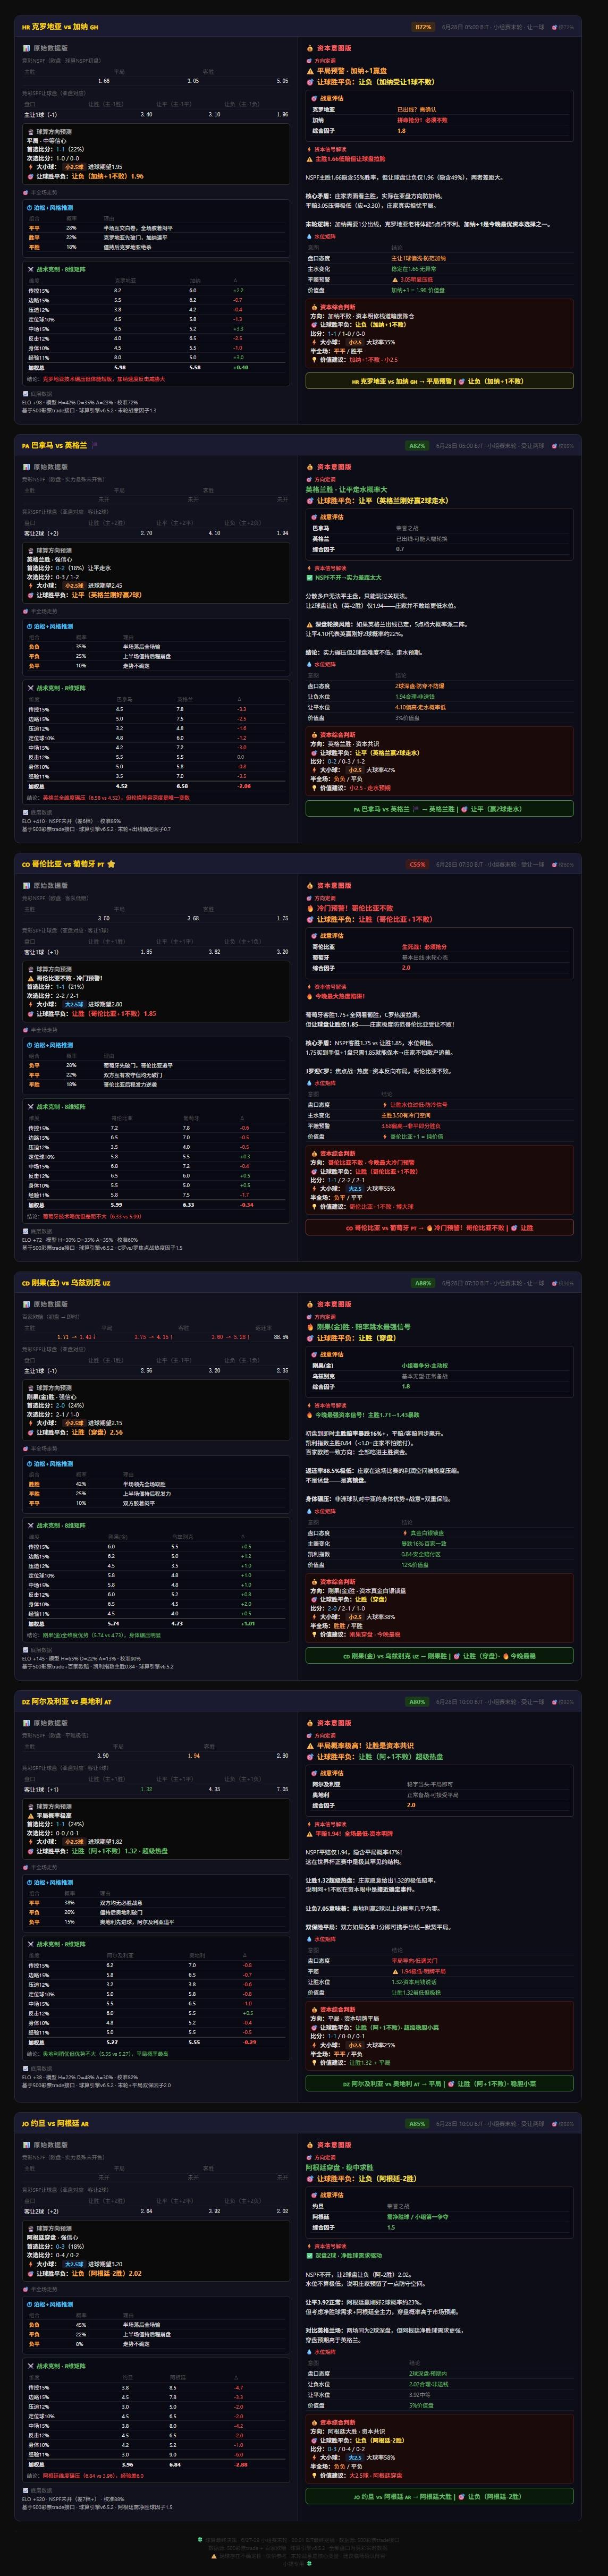Viewport: 608px width, 2576px height.
Task: Click the 哥伦比亚 vs 葡萄牙 冷门预警 red summary banner
Action: pyautogui.click(x=440, y=1227)
